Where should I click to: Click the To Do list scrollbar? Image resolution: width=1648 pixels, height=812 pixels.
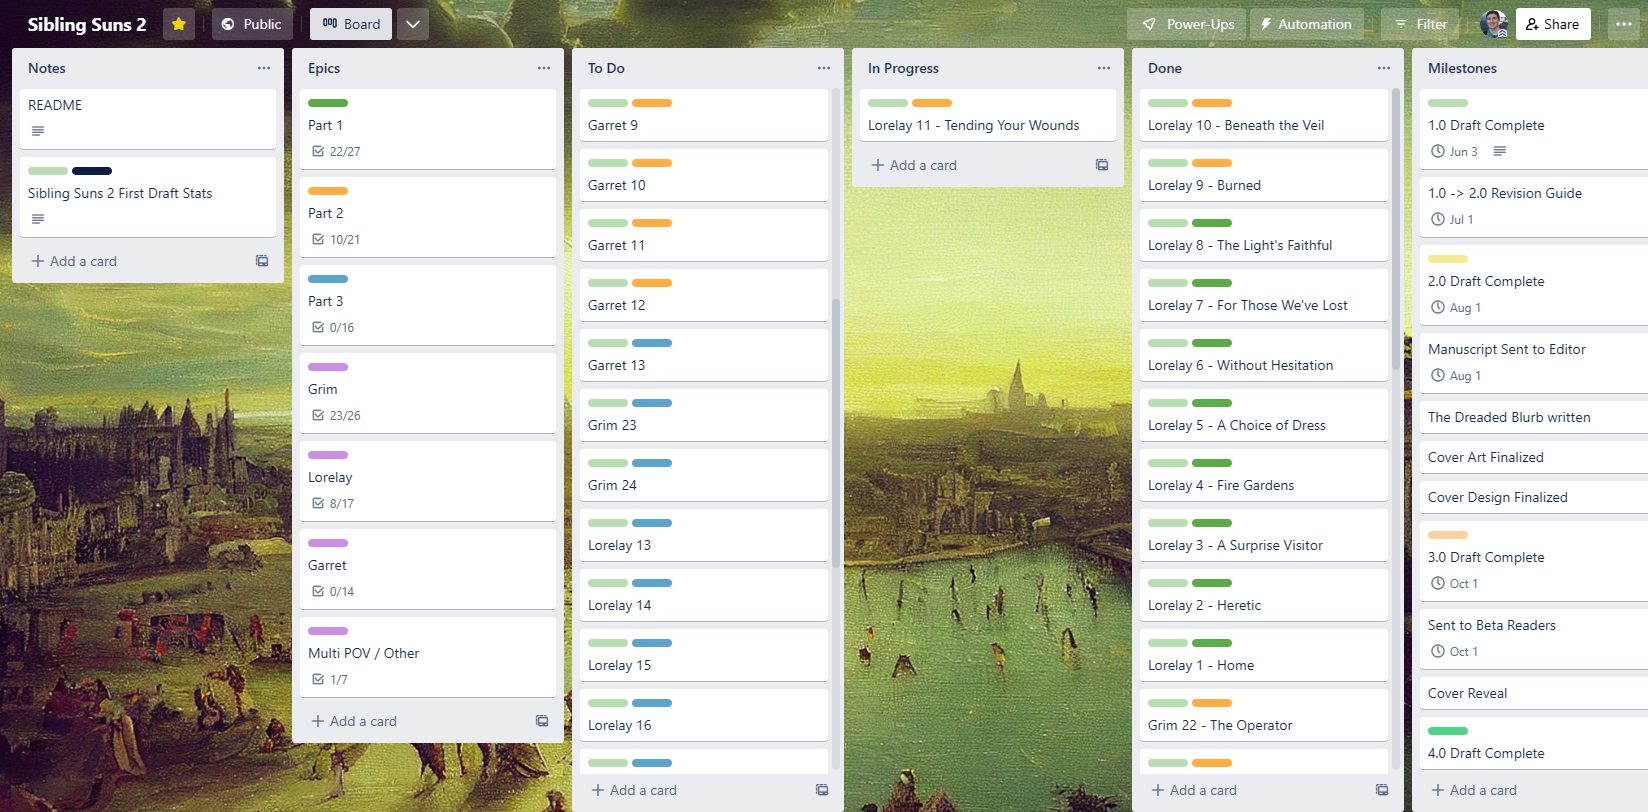(x=835, y=433)
